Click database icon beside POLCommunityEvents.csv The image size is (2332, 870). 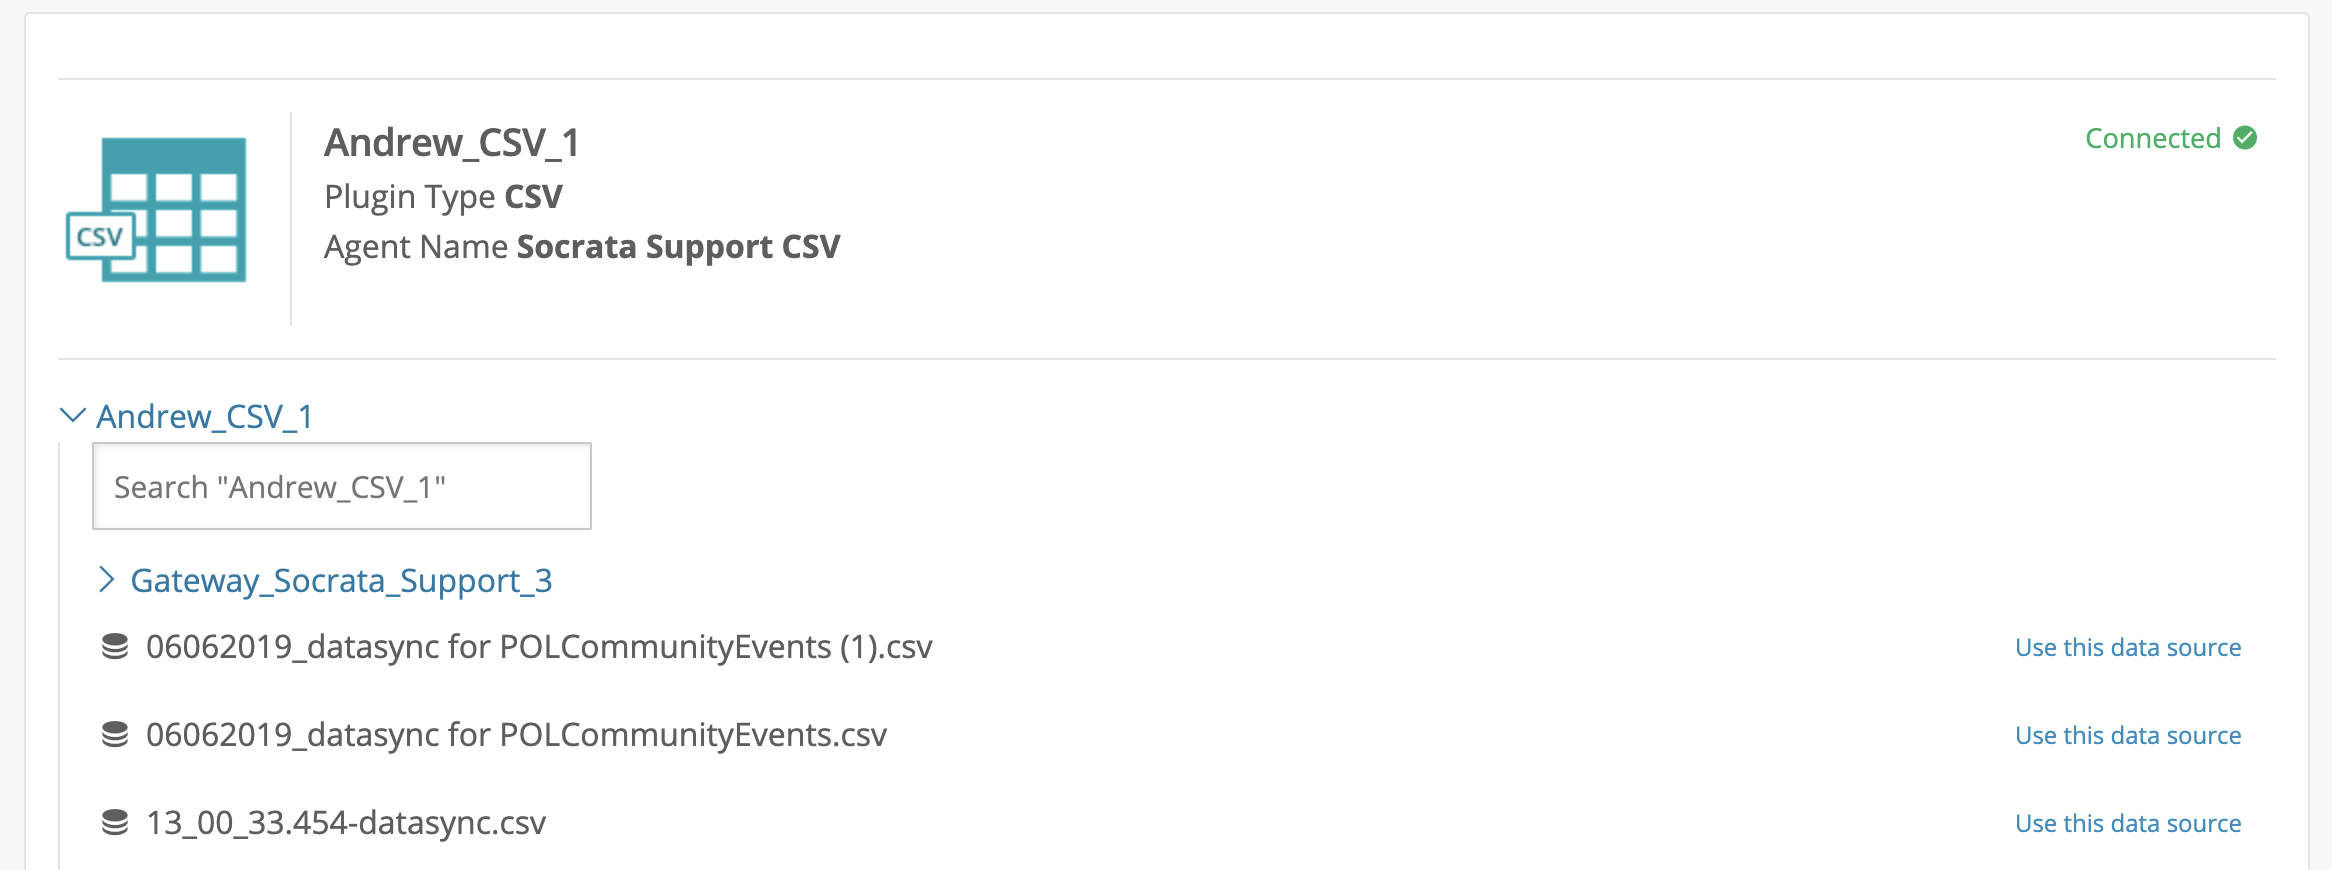pyautogui.click(x=115, y=735)
